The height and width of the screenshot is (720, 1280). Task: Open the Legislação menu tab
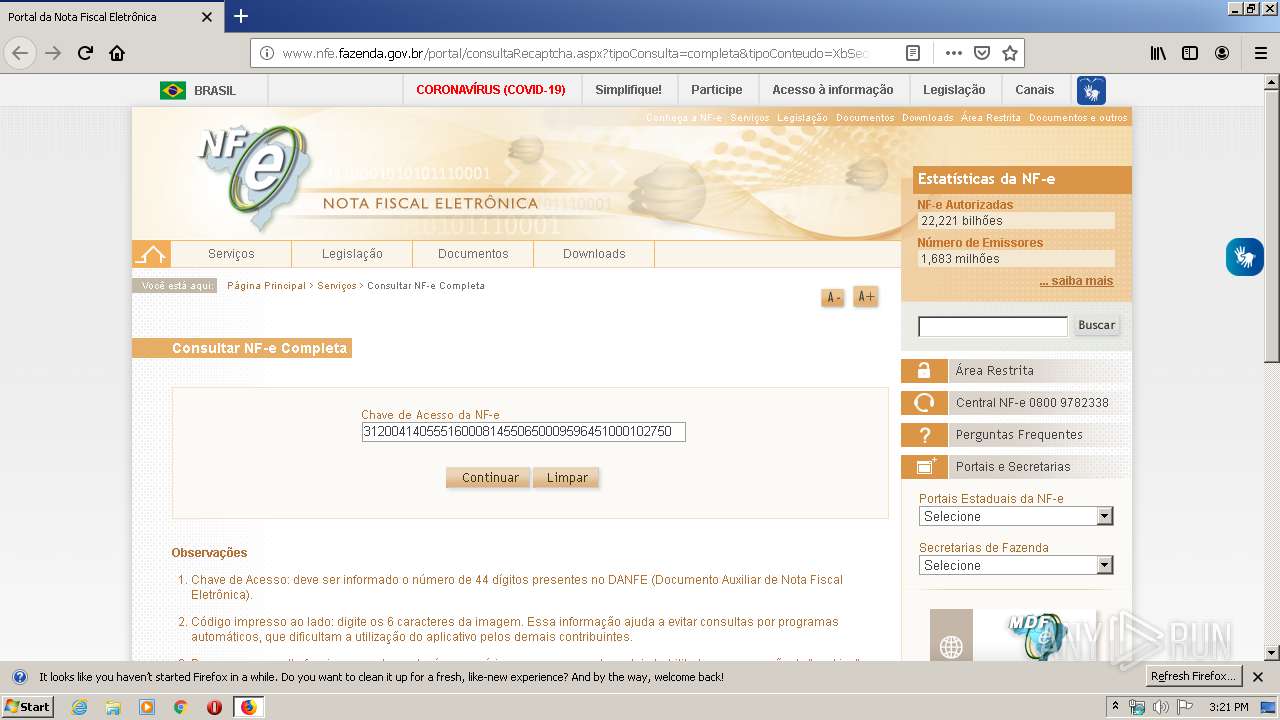tap(352, 254)
